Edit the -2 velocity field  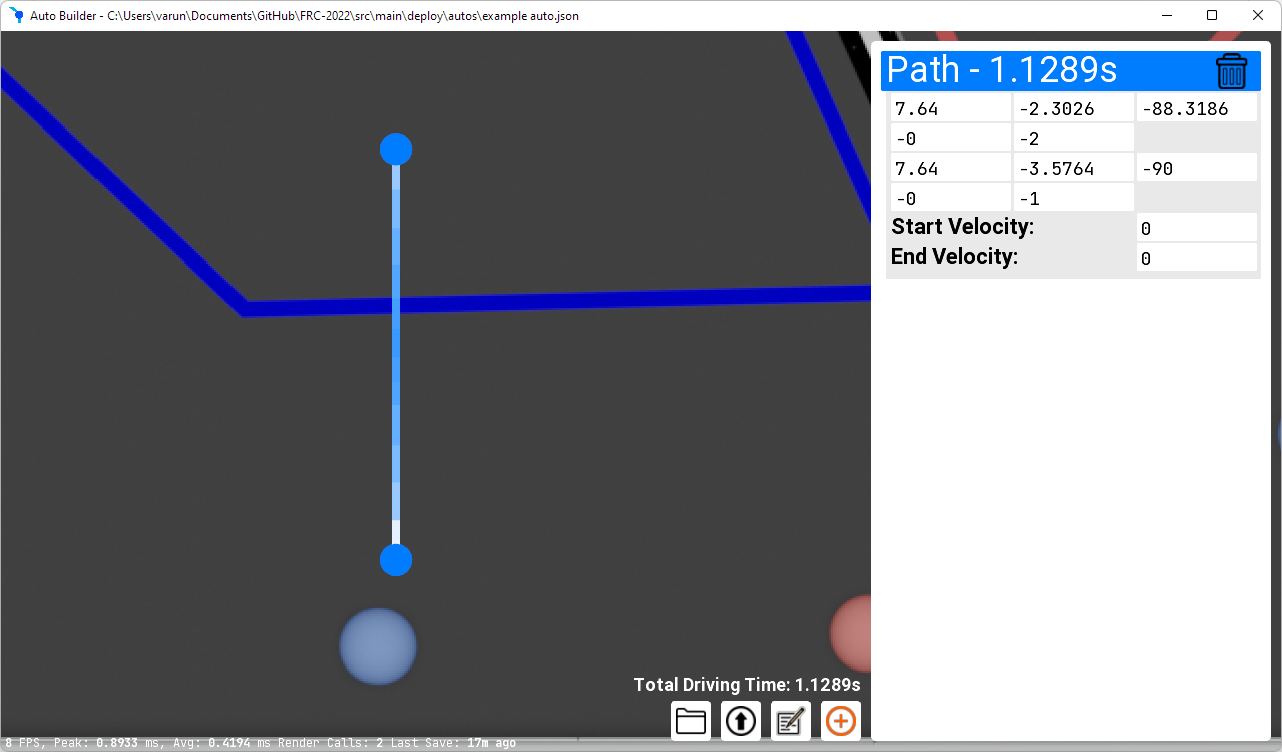click(x=1074, y=138)
